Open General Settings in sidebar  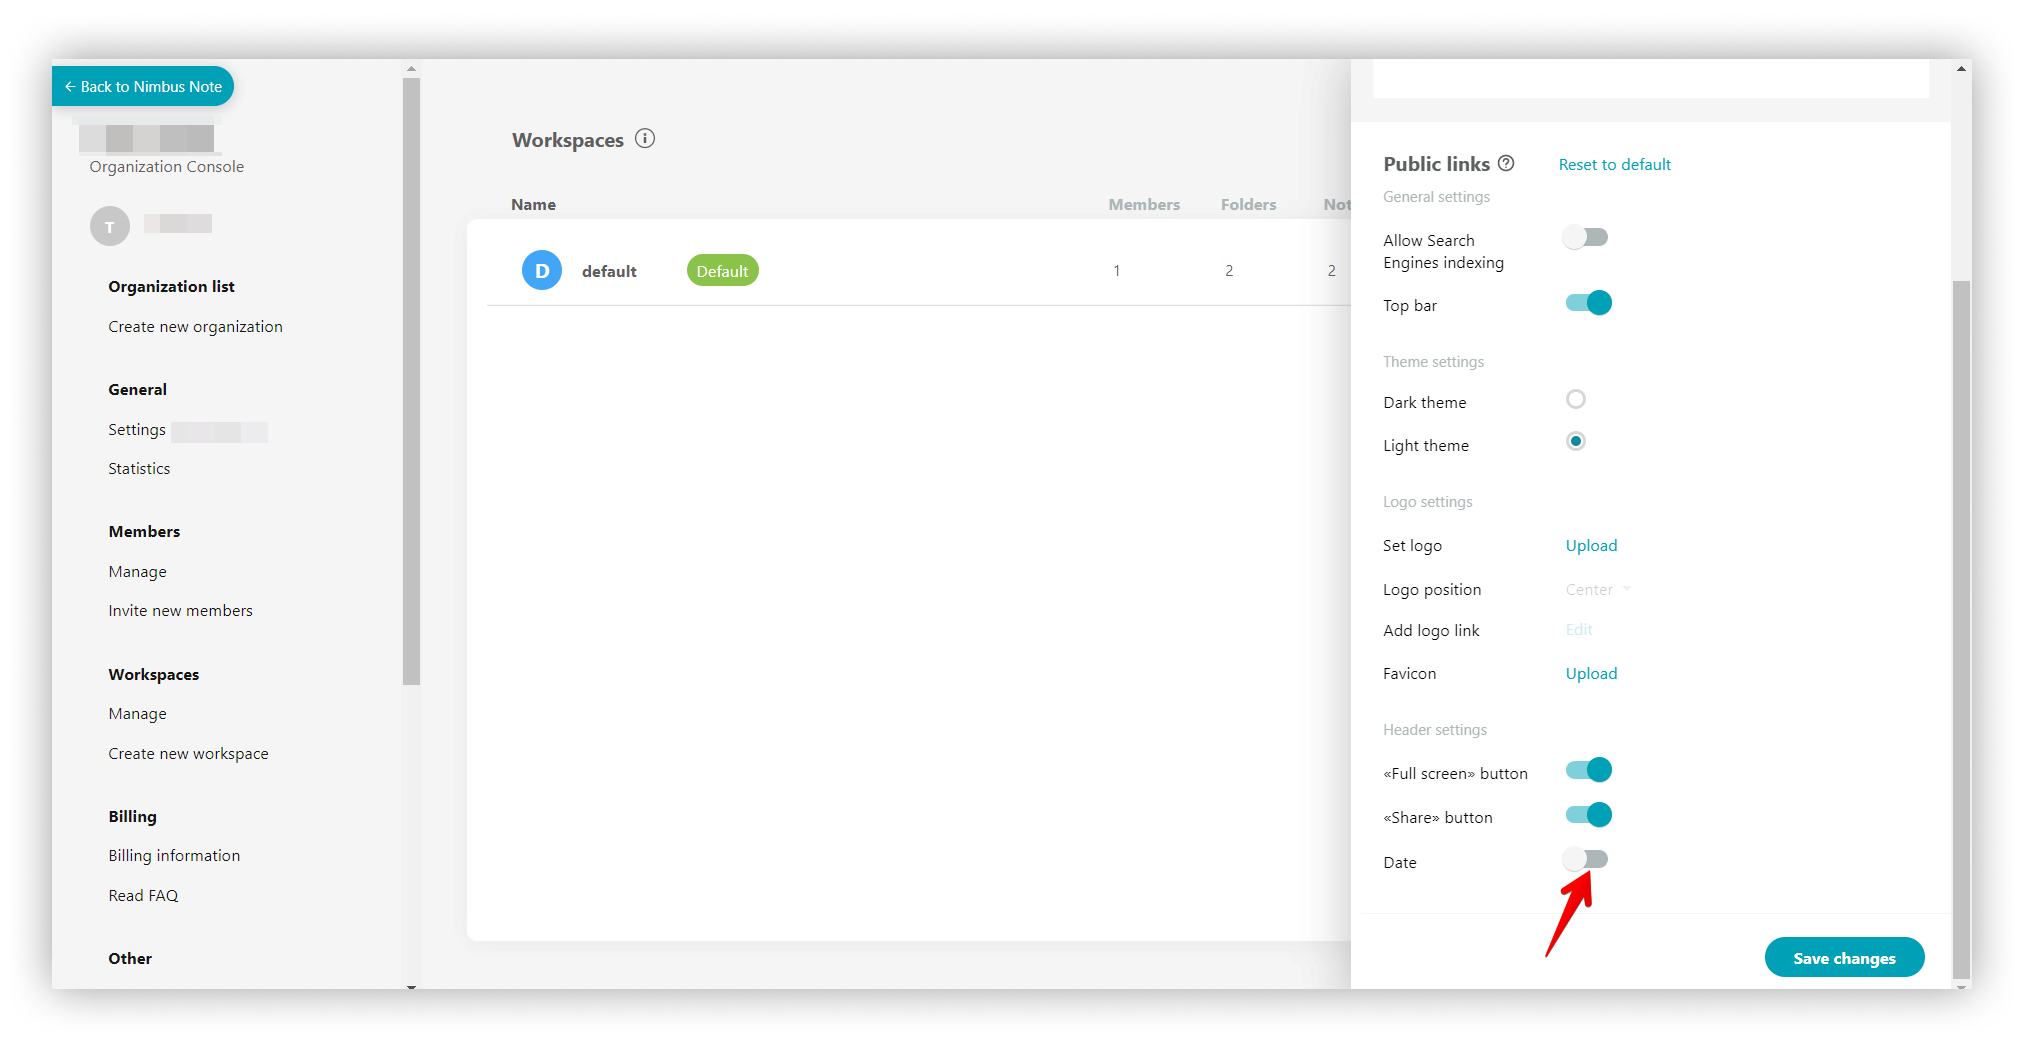(137, 430)
